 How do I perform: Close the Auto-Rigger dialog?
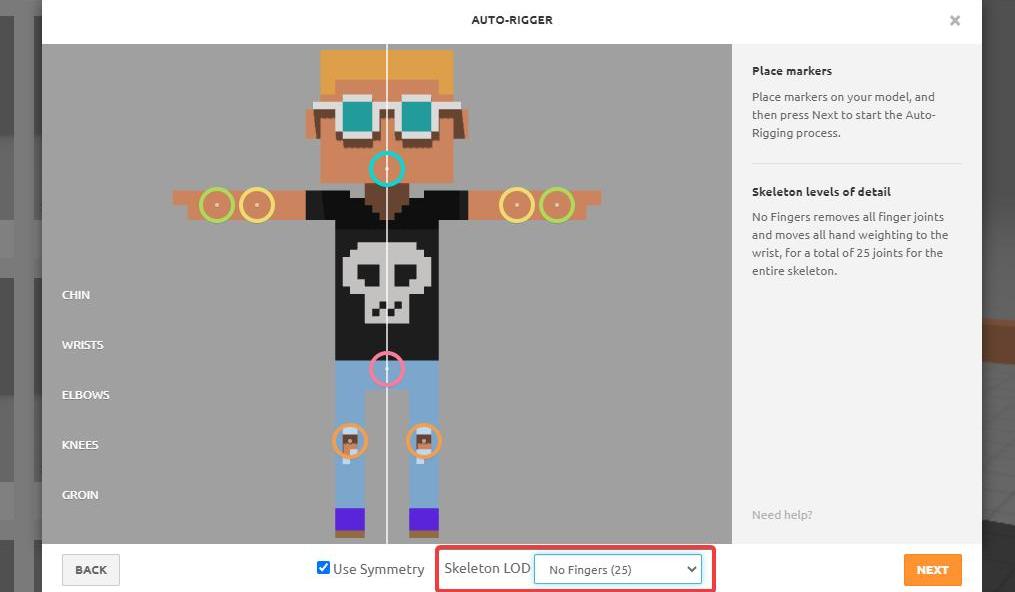955,20
